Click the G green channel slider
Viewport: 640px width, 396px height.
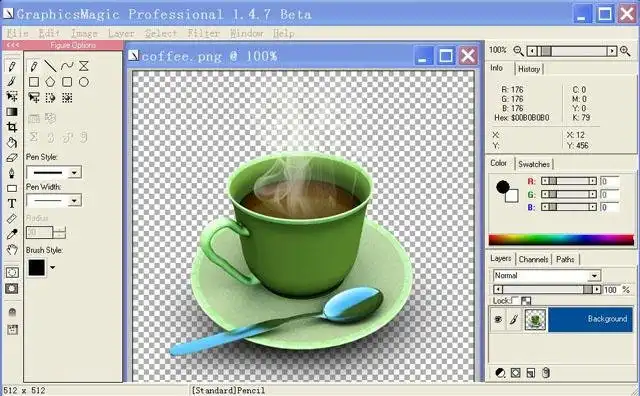569,194
